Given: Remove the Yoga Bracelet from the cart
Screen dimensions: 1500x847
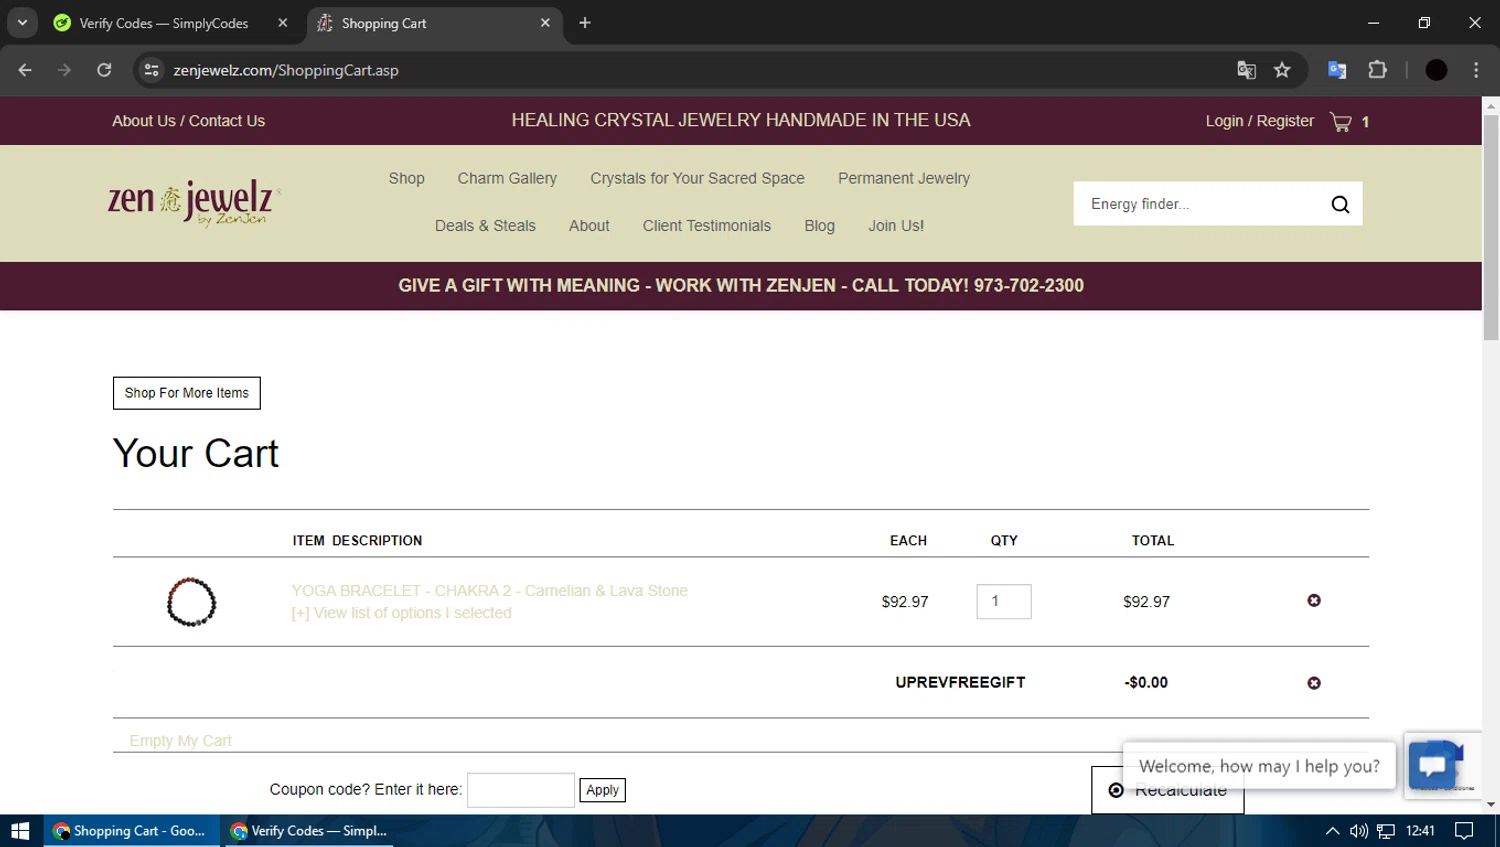Looking at the screenshot, I should pyautogui.click(x=1314, y=601).
